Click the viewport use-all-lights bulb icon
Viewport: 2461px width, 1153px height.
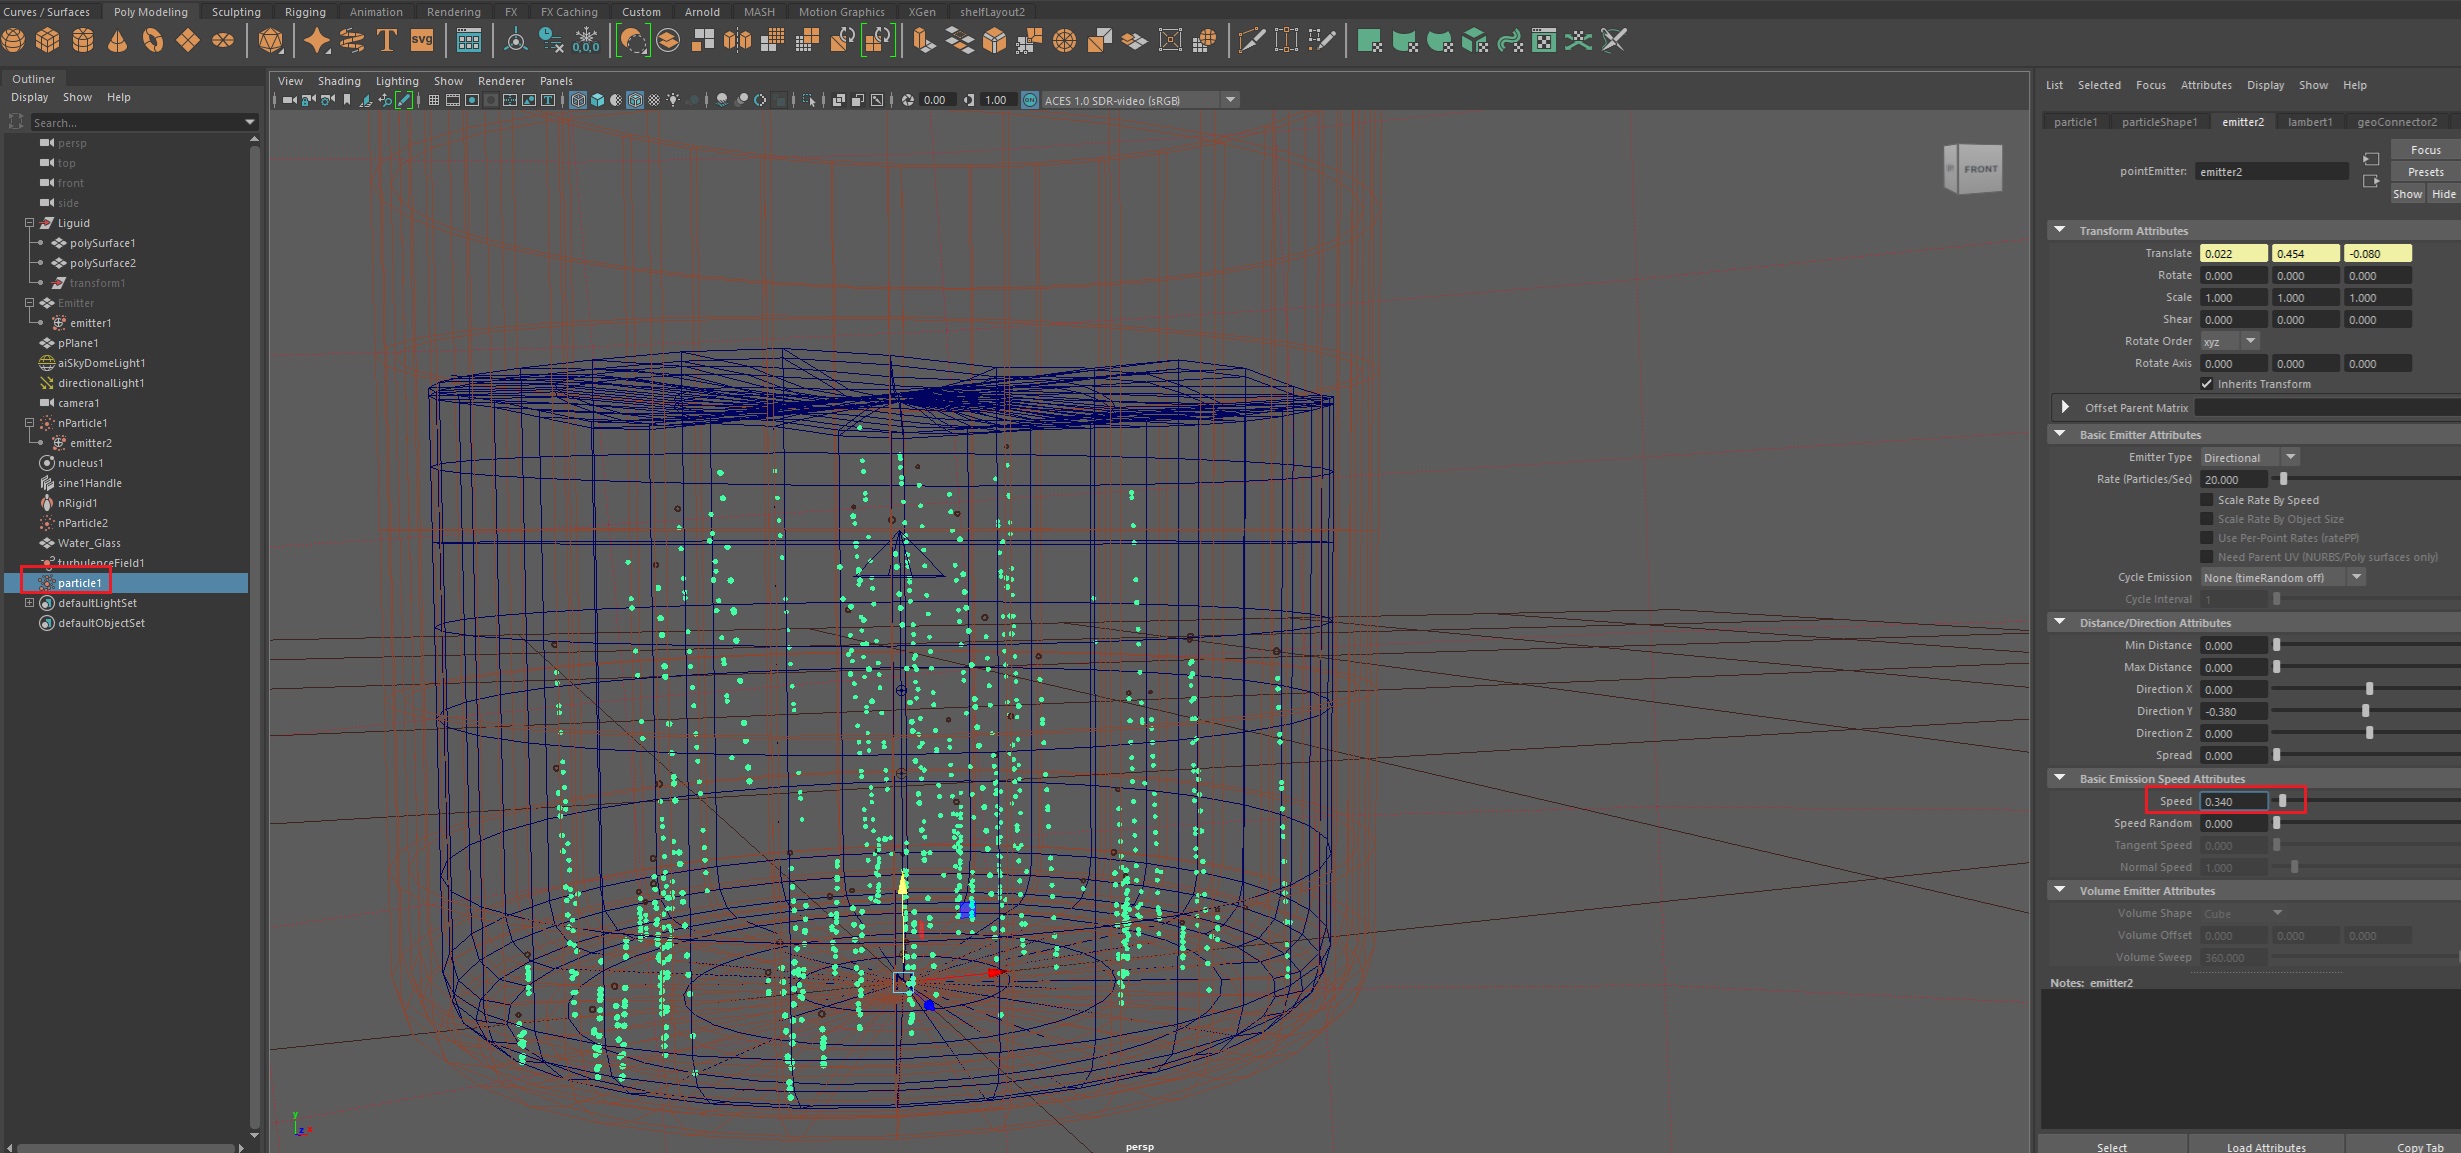click(673, 100)
